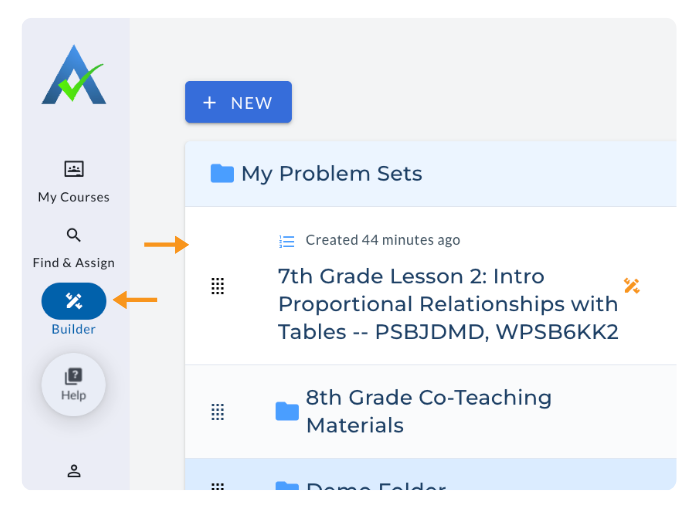Select the Builder wand icon button
This screenshot has width=698, height=508.
(74, 301)
